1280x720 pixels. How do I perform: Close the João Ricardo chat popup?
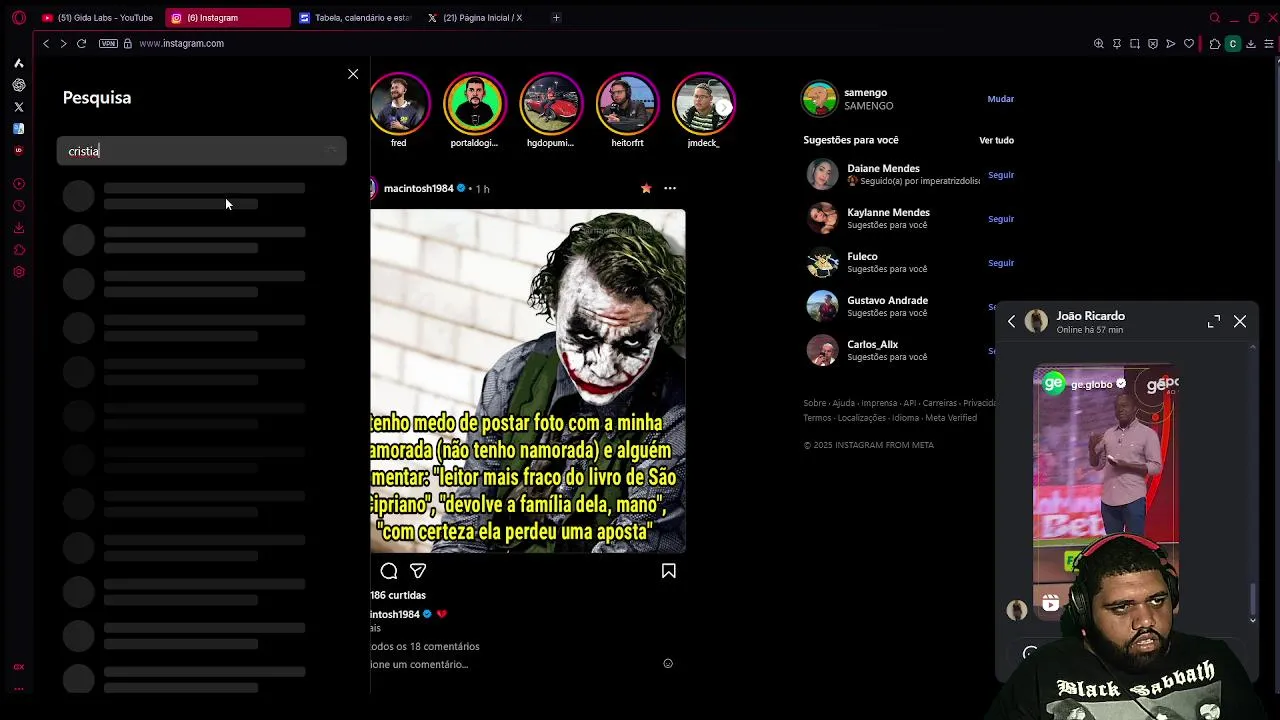[x=1240, y=321]
